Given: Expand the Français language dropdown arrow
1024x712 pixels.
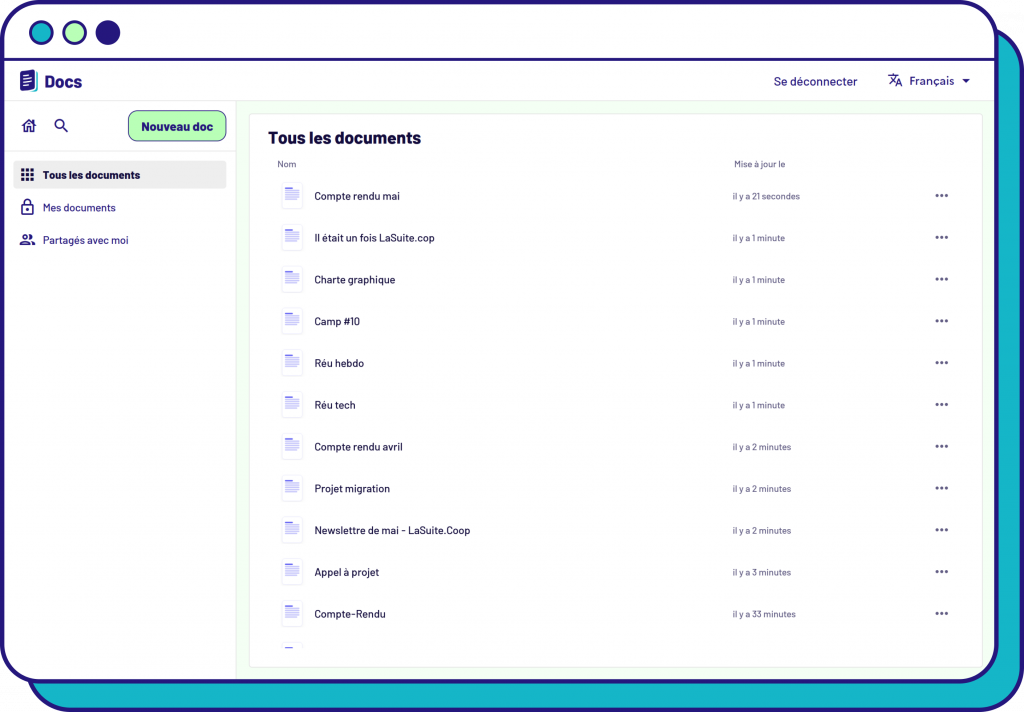Looking at the screenshot, I should click(966, 81).
